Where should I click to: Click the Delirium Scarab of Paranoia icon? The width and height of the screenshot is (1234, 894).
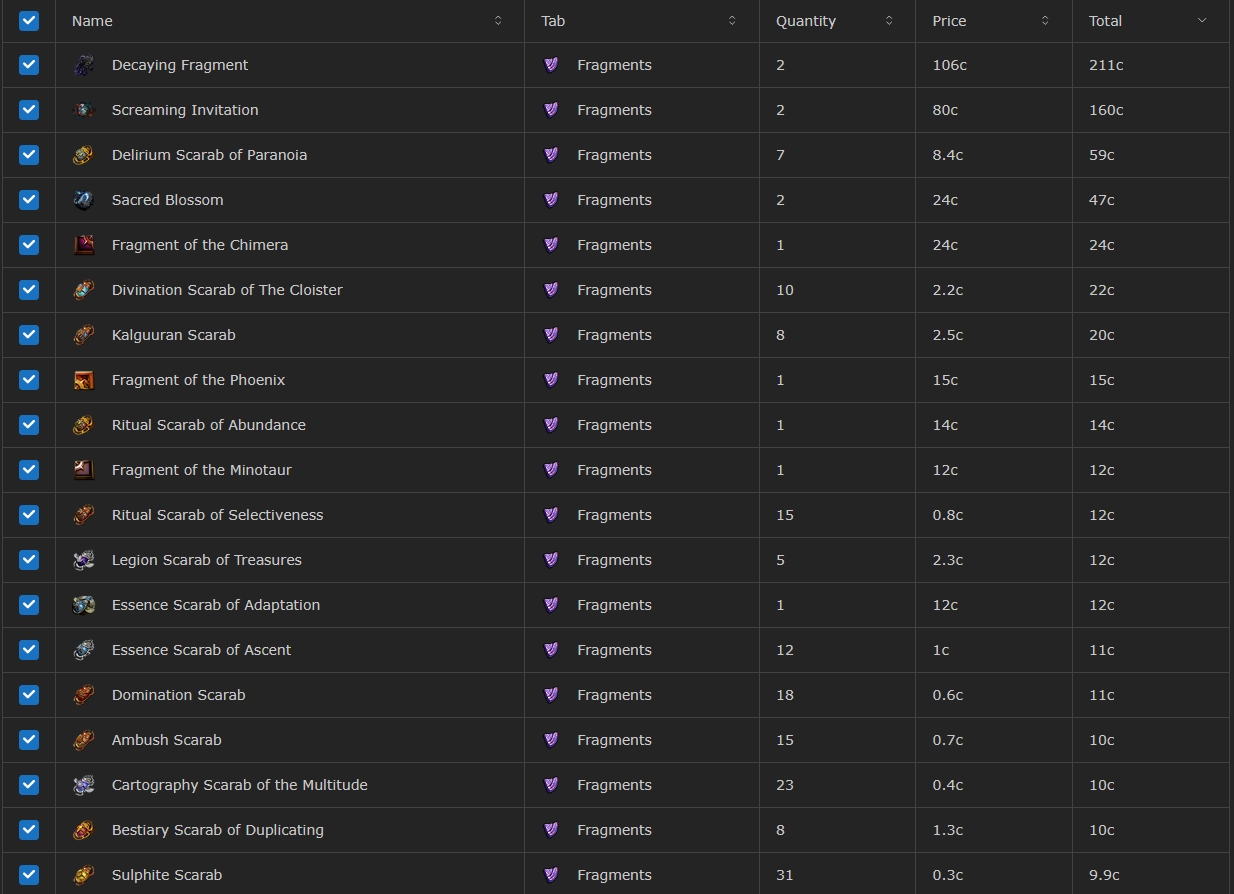84,155
